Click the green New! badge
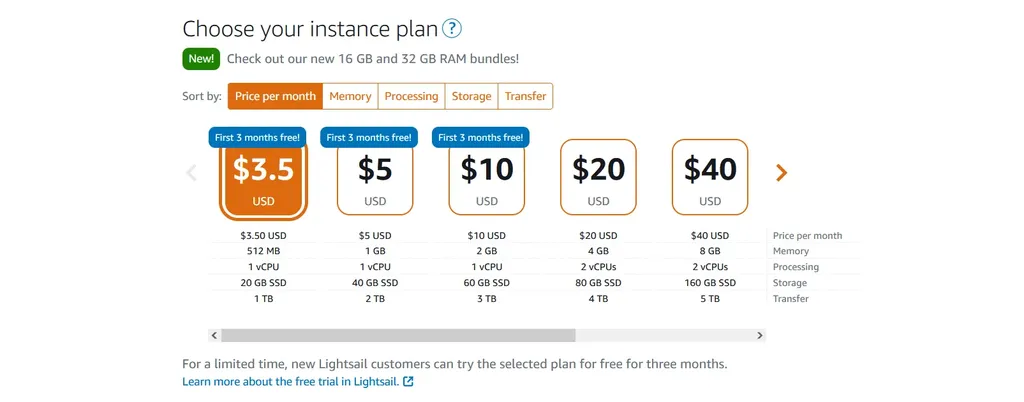Screen dimensions: 1024x402 [x=201, y=59]
